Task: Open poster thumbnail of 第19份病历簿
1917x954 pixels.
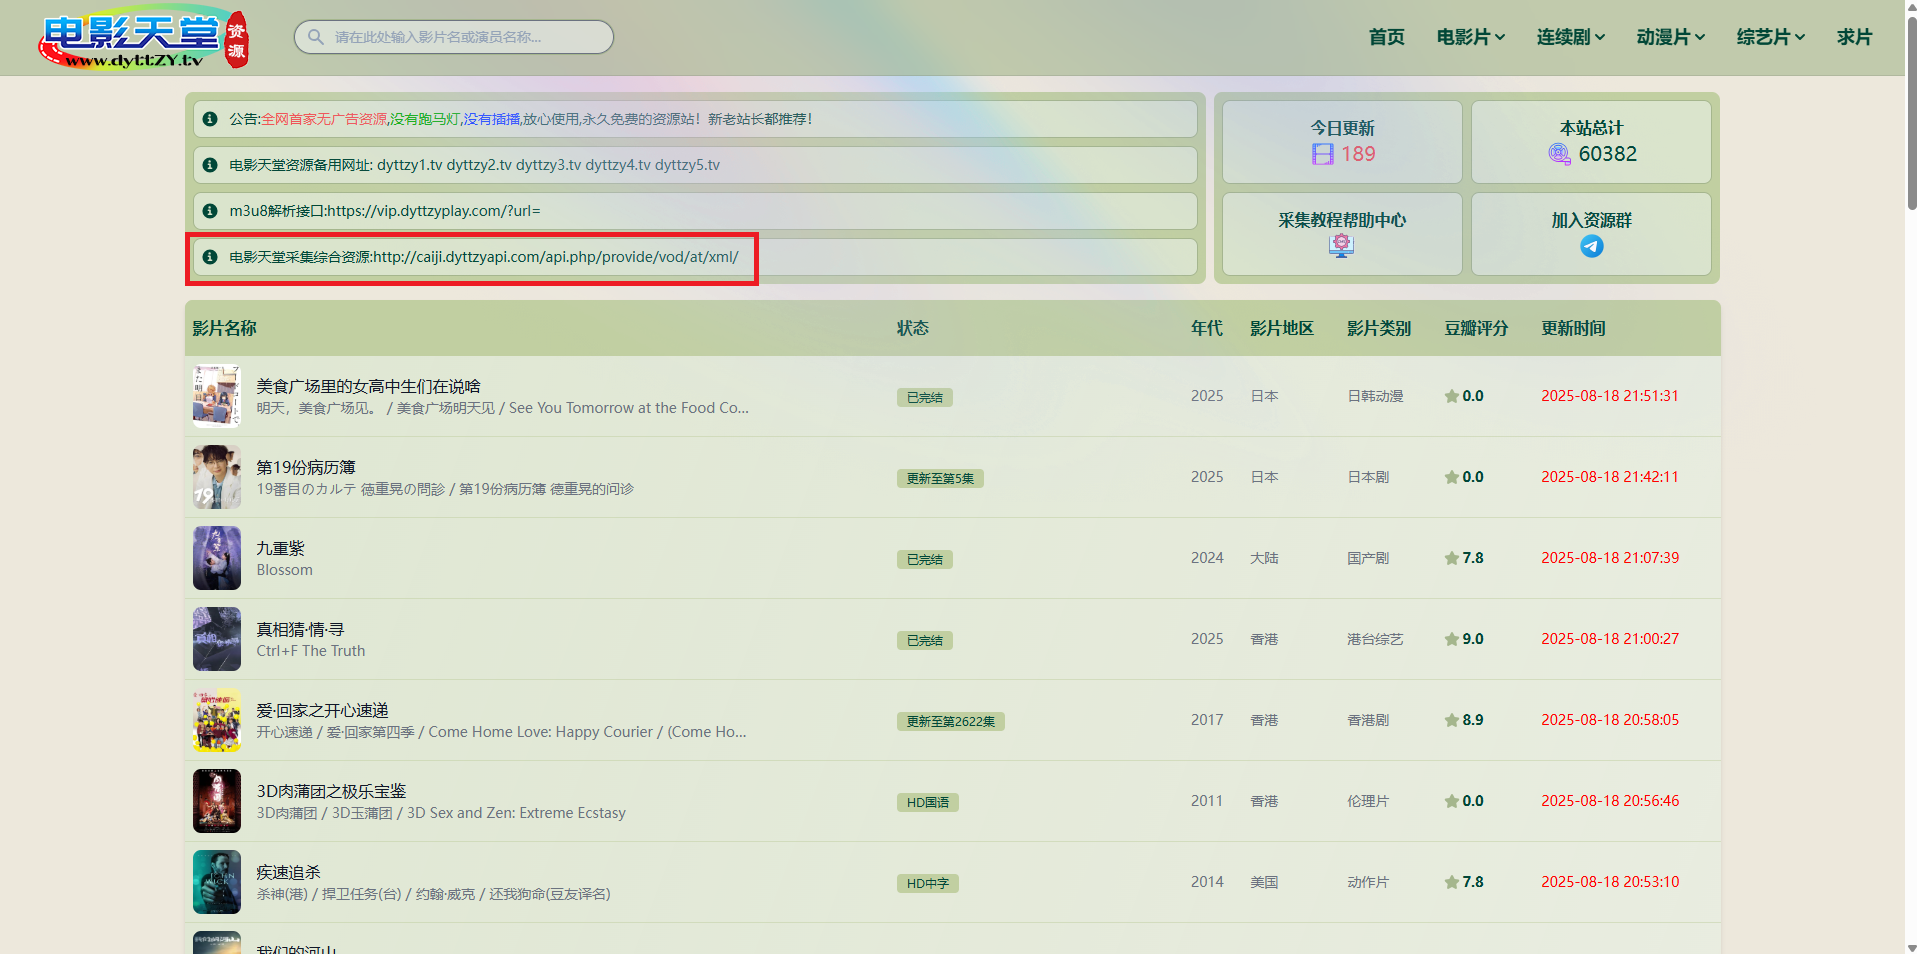Action: (217, 477)
